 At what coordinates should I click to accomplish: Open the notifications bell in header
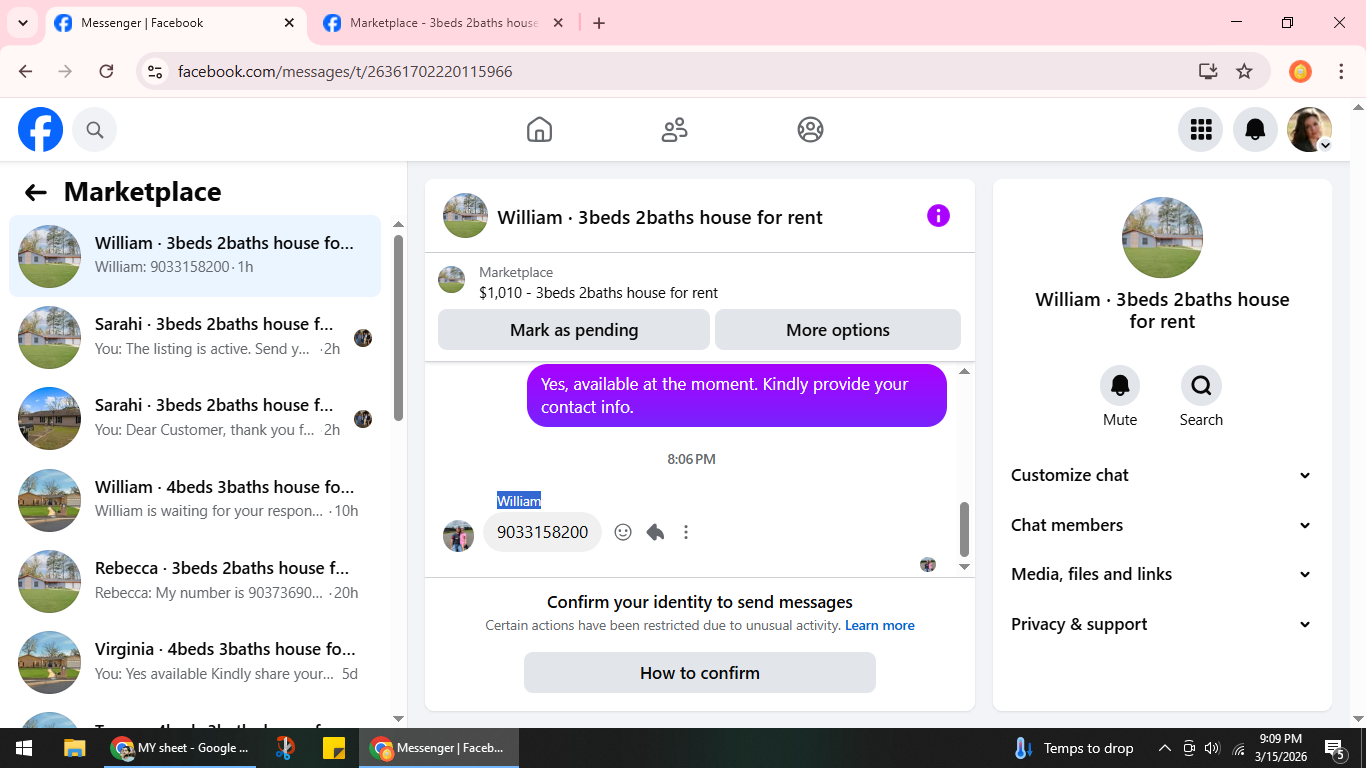click(x=1255, y=130)
